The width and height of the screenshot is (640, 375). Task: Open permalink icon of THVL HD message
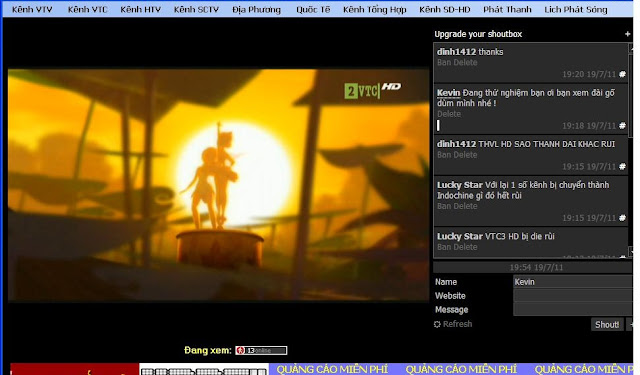(622, 166)
